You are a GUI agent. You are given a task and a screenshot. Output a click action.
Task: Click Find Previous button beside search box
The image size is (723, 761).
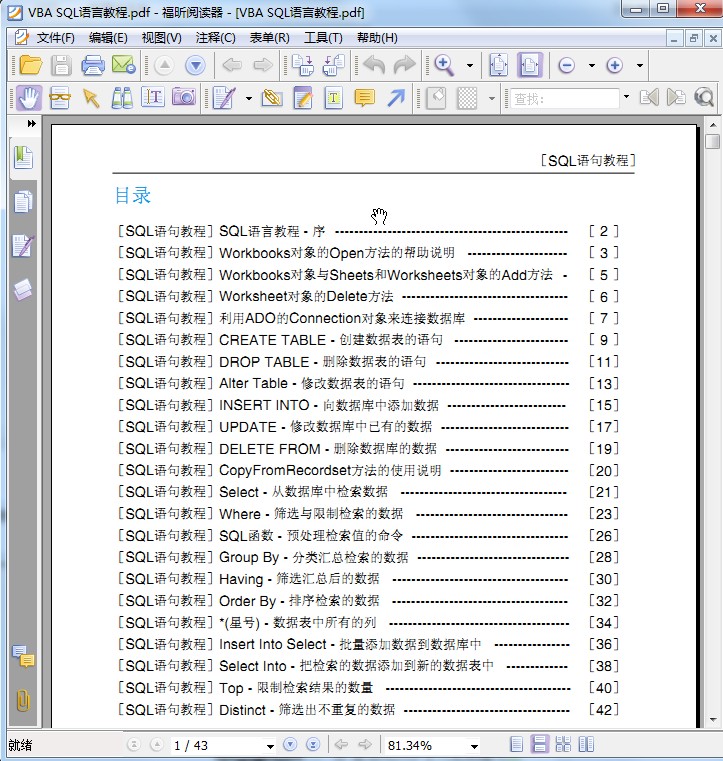click(649, 98)
